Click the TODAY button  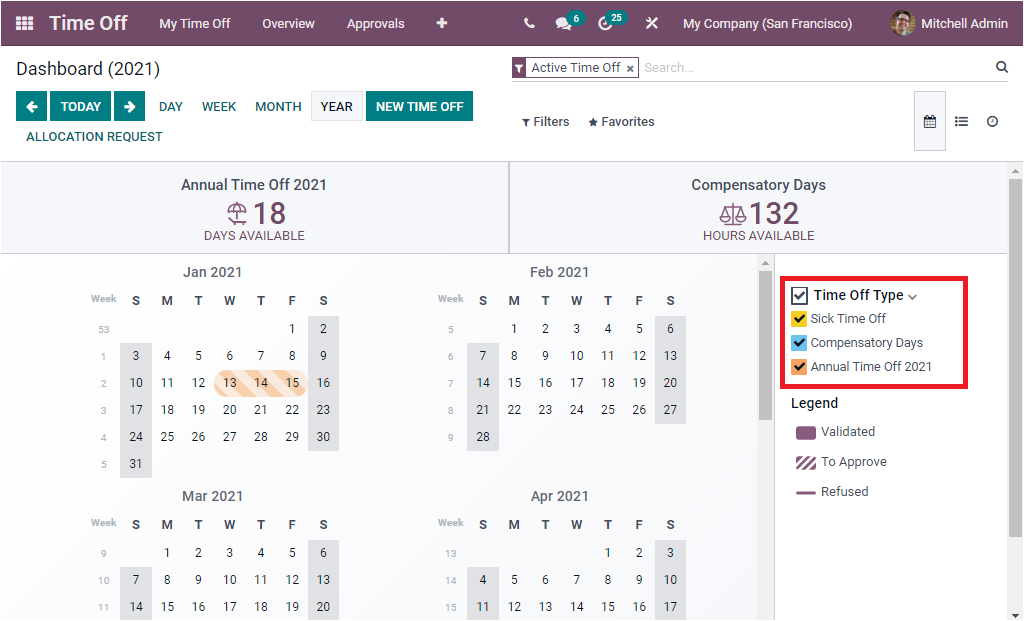coord(81,105)
